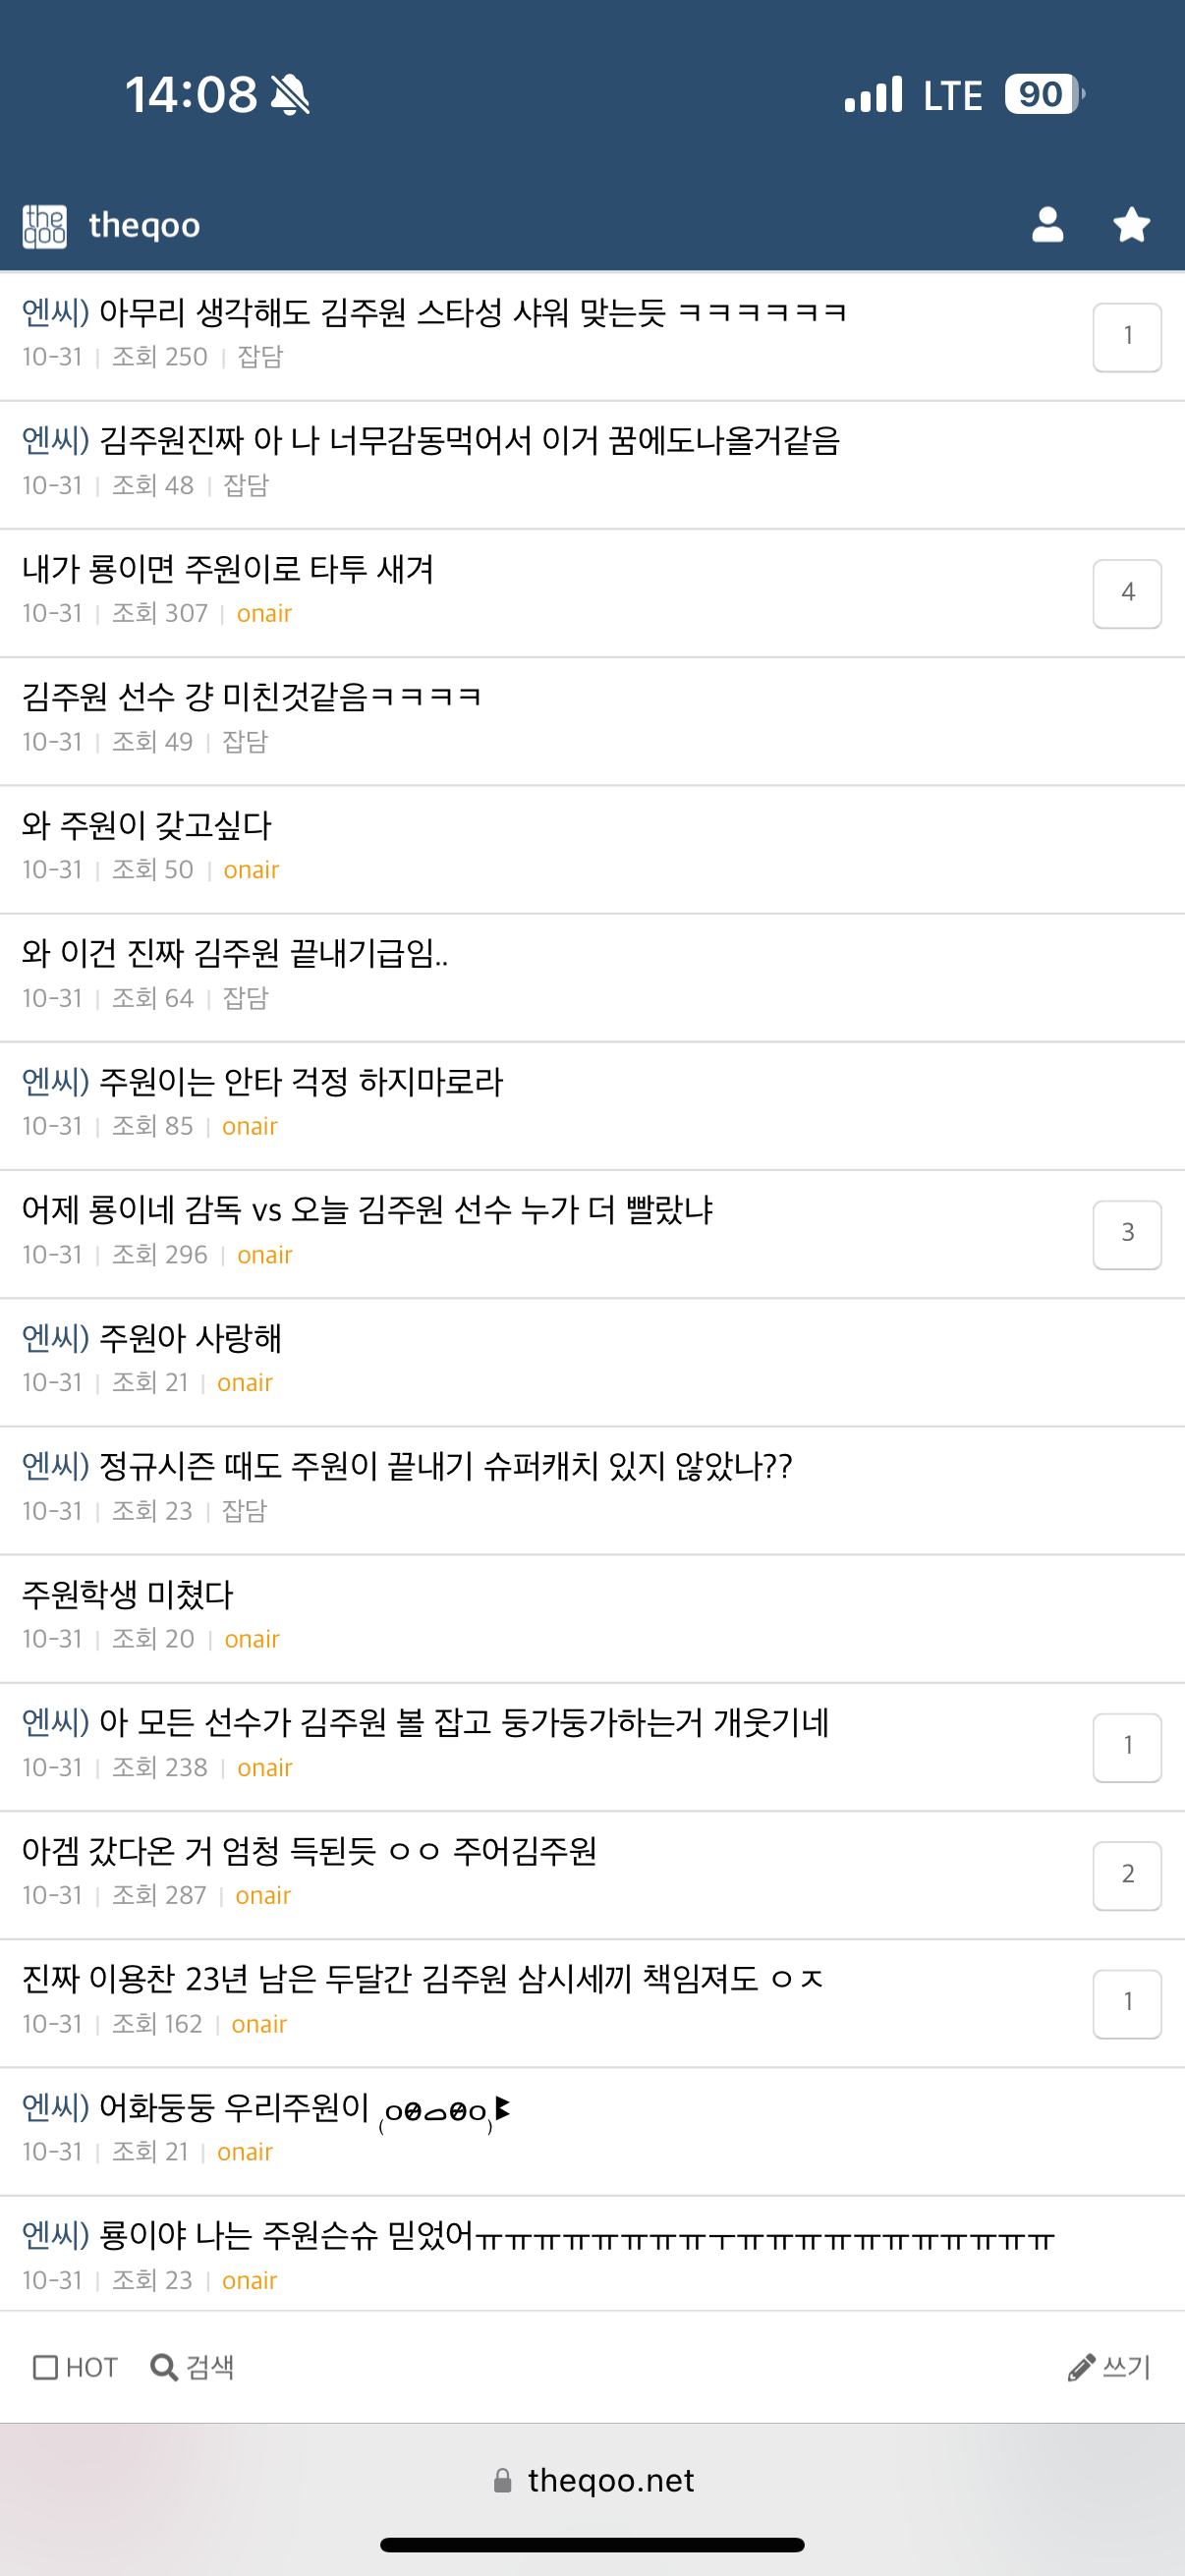Viewport: 1185px width, 2576px height.
Task: Open the comment count box showing 3
Action: coord(1127,1234)
